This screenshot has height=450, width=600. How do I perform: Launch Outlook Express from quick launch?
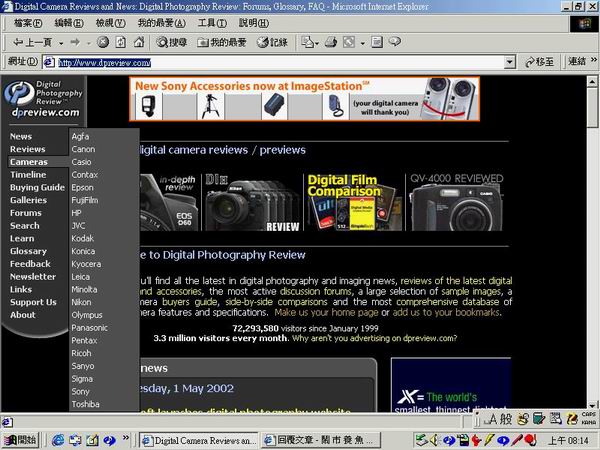75,440
